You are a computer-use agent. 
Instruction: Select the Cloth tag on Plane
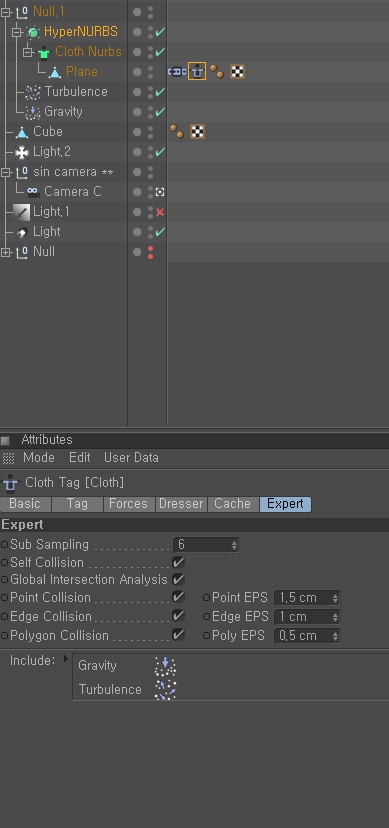pos(197,72)
